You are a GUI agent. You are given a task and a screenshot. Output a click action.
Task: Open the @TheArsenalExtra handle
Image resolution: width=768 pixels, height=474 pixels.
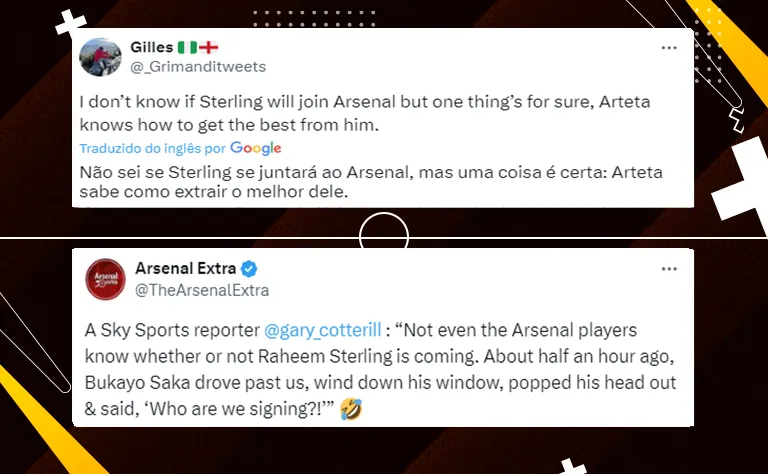coord(201,290)
